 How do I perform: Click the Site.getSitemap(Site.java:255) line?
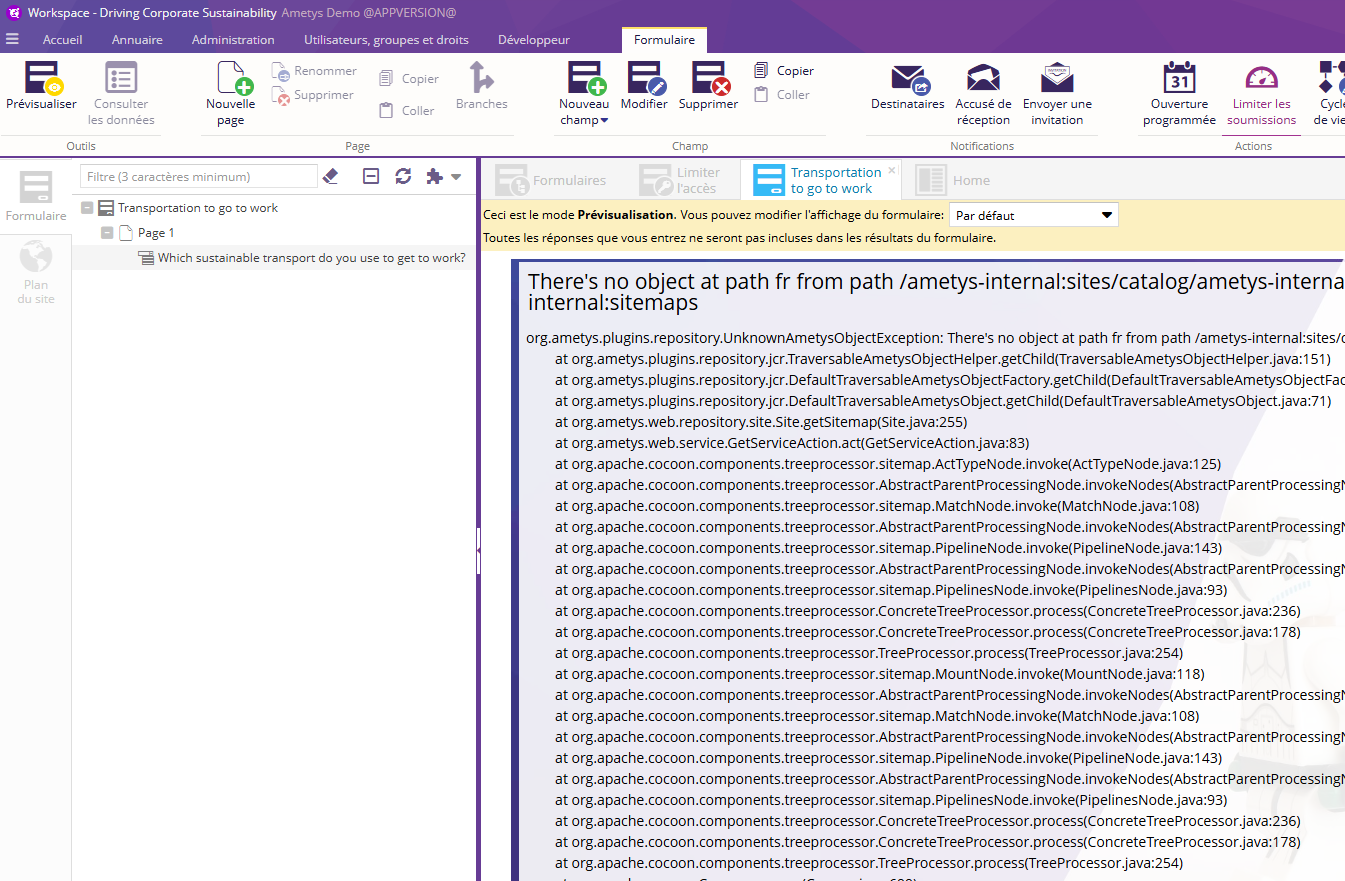pyautogui.click(x=761, y=422)
